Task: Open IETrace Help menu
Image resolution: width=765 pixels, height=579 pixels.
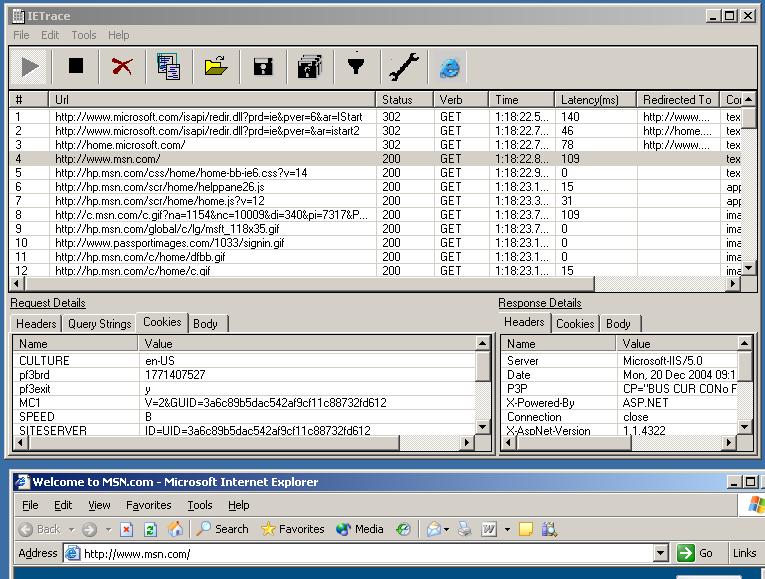Action: pyautogui.click(x=119, y=35)
